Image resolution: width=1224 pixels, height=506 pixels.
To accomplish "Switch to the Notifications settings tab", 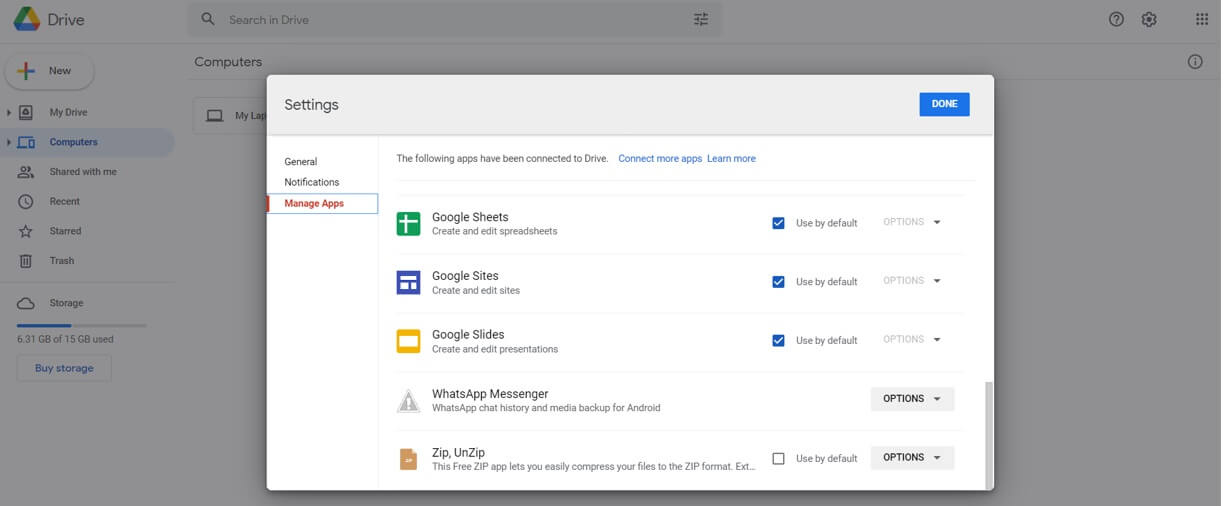I will 311,182.
